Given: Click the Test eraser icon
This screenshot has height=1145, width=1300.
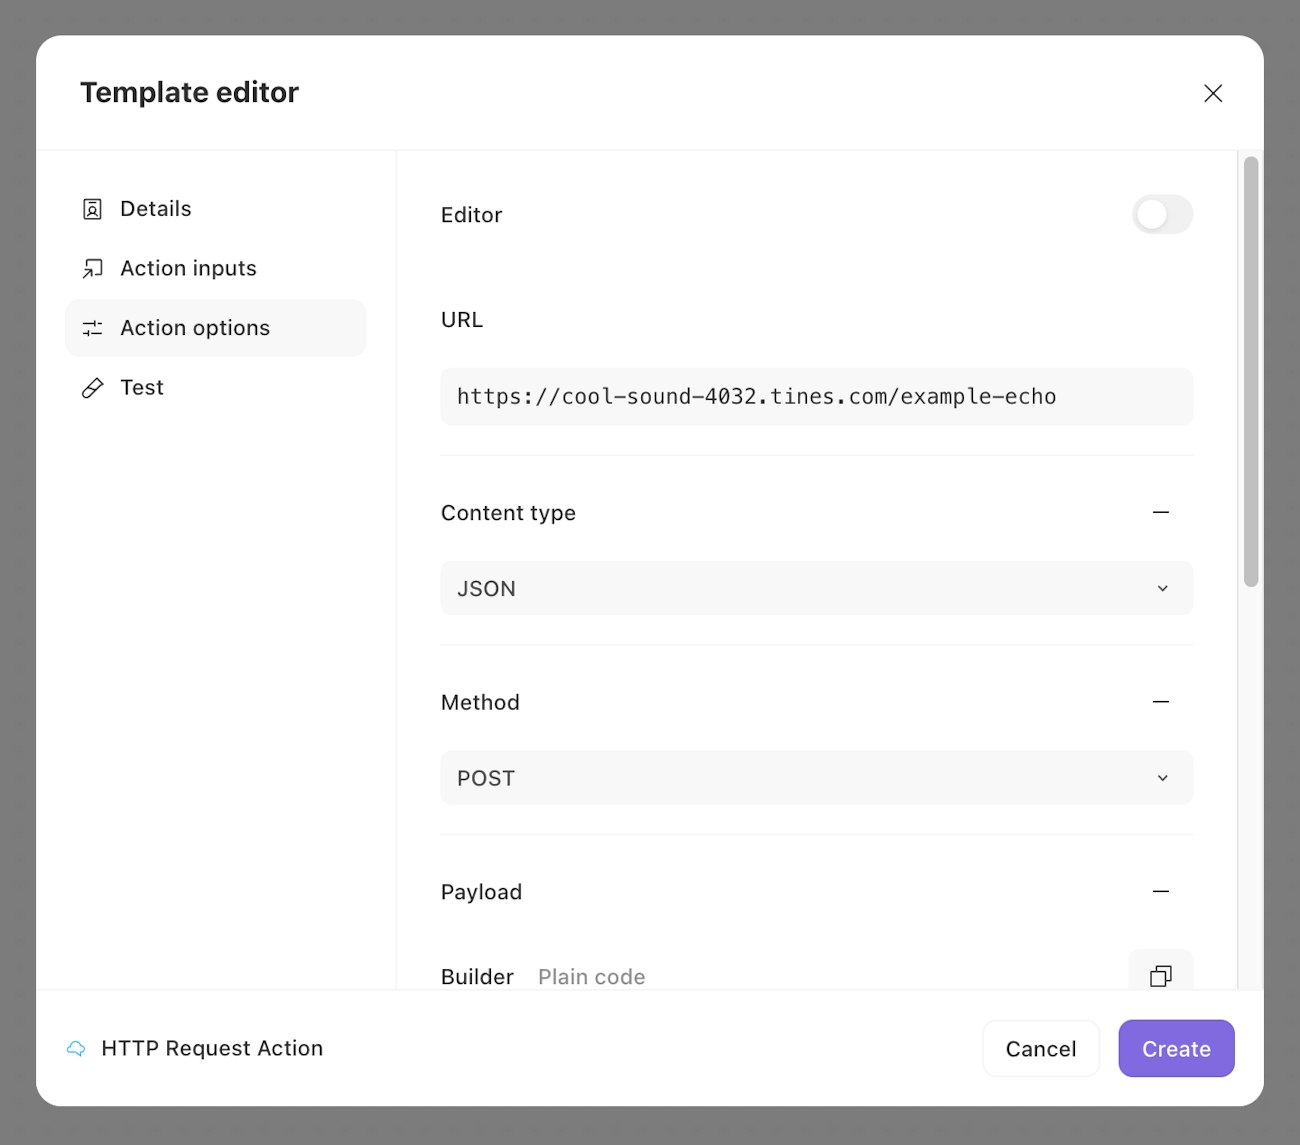Looking at the screenshot, I should click(92, 388).
